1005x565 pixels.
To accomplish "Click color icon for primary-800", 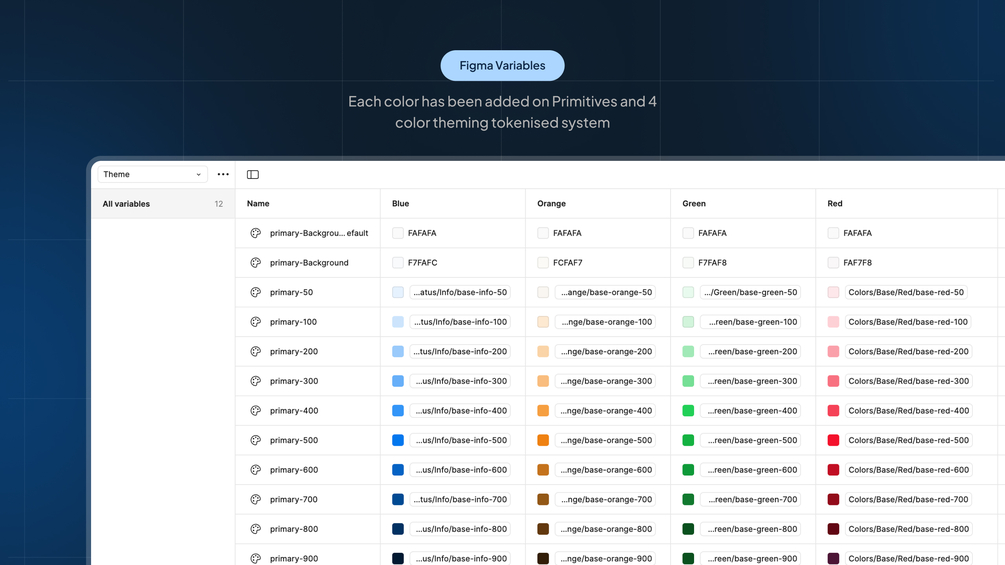I will click(x=256, y=529).
